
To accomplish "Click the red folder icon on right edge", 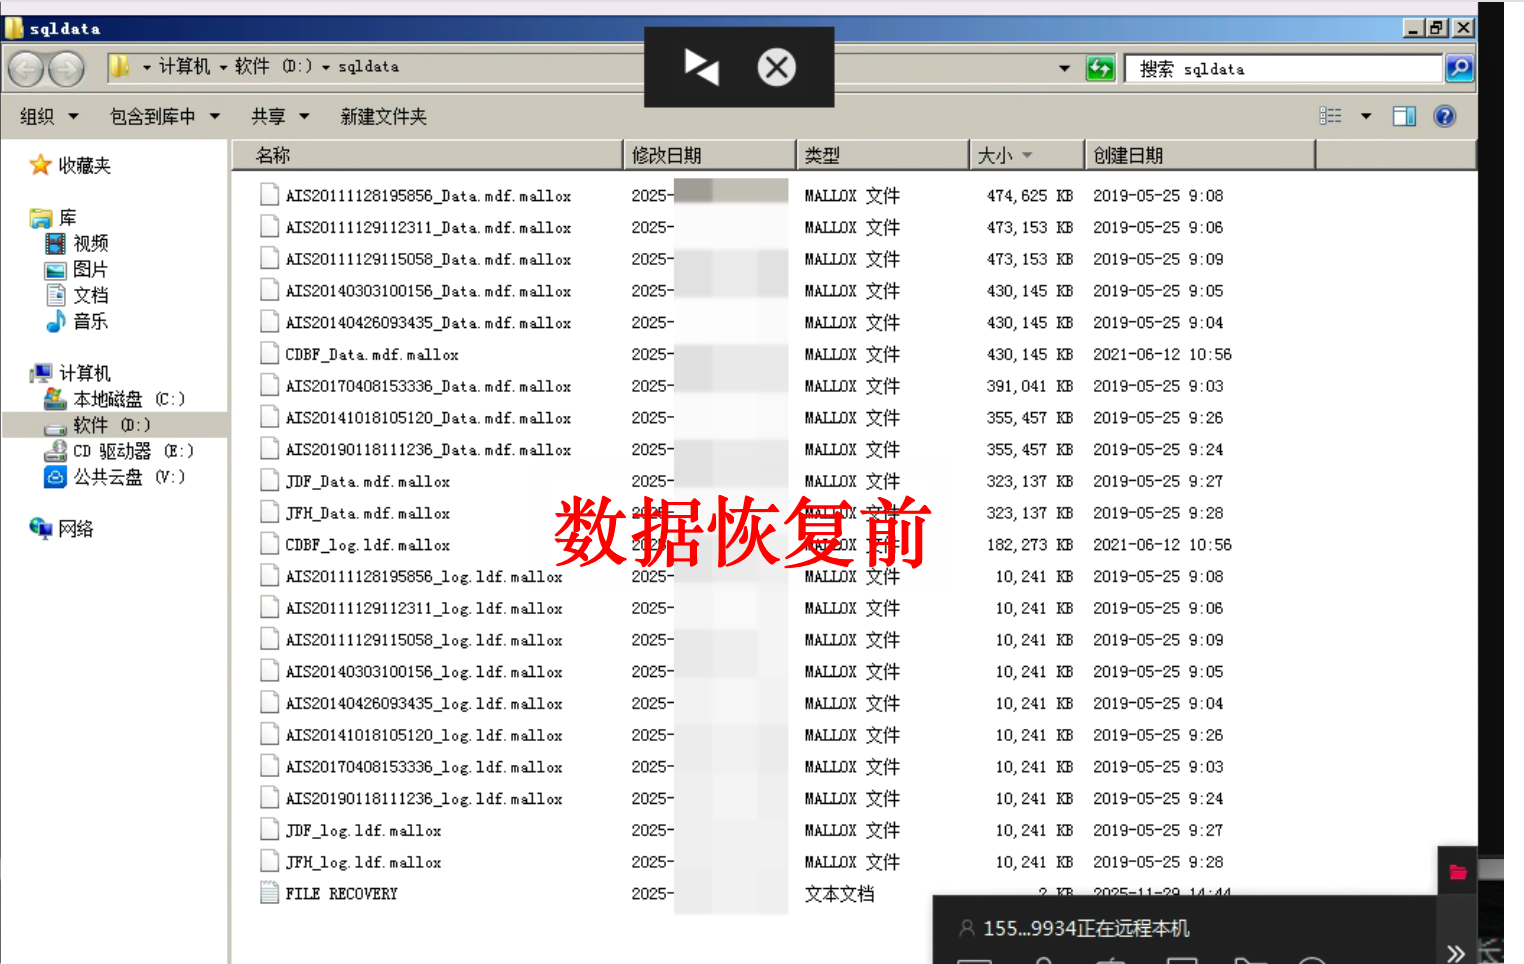I will click(x=1457, y=872).
